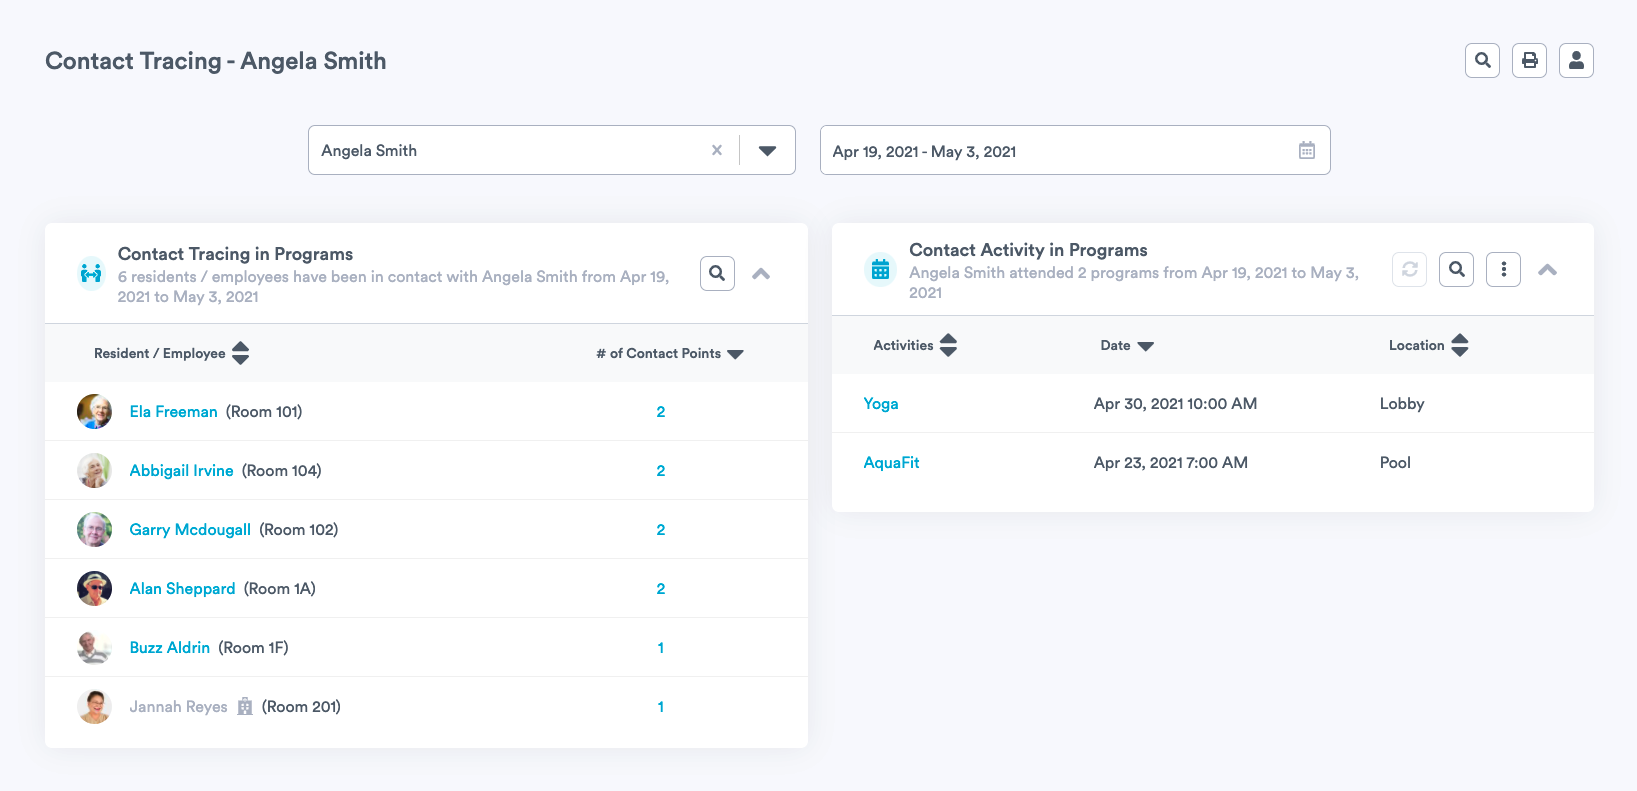1637x791 pixels.
Task: Sort the Activities column
Action: click(x=948, y=345)
